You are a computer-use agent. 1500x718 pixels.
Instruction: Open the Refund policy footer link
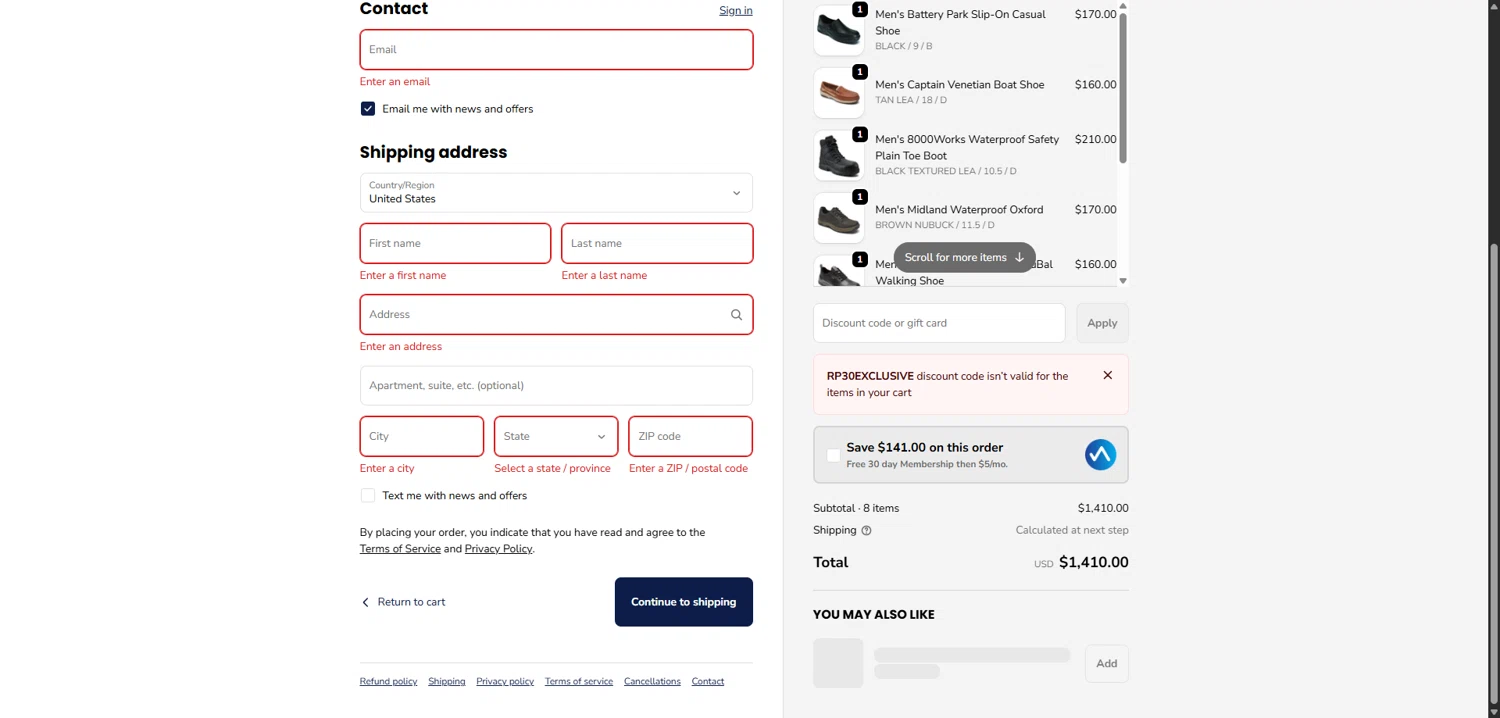click(388, 682)
